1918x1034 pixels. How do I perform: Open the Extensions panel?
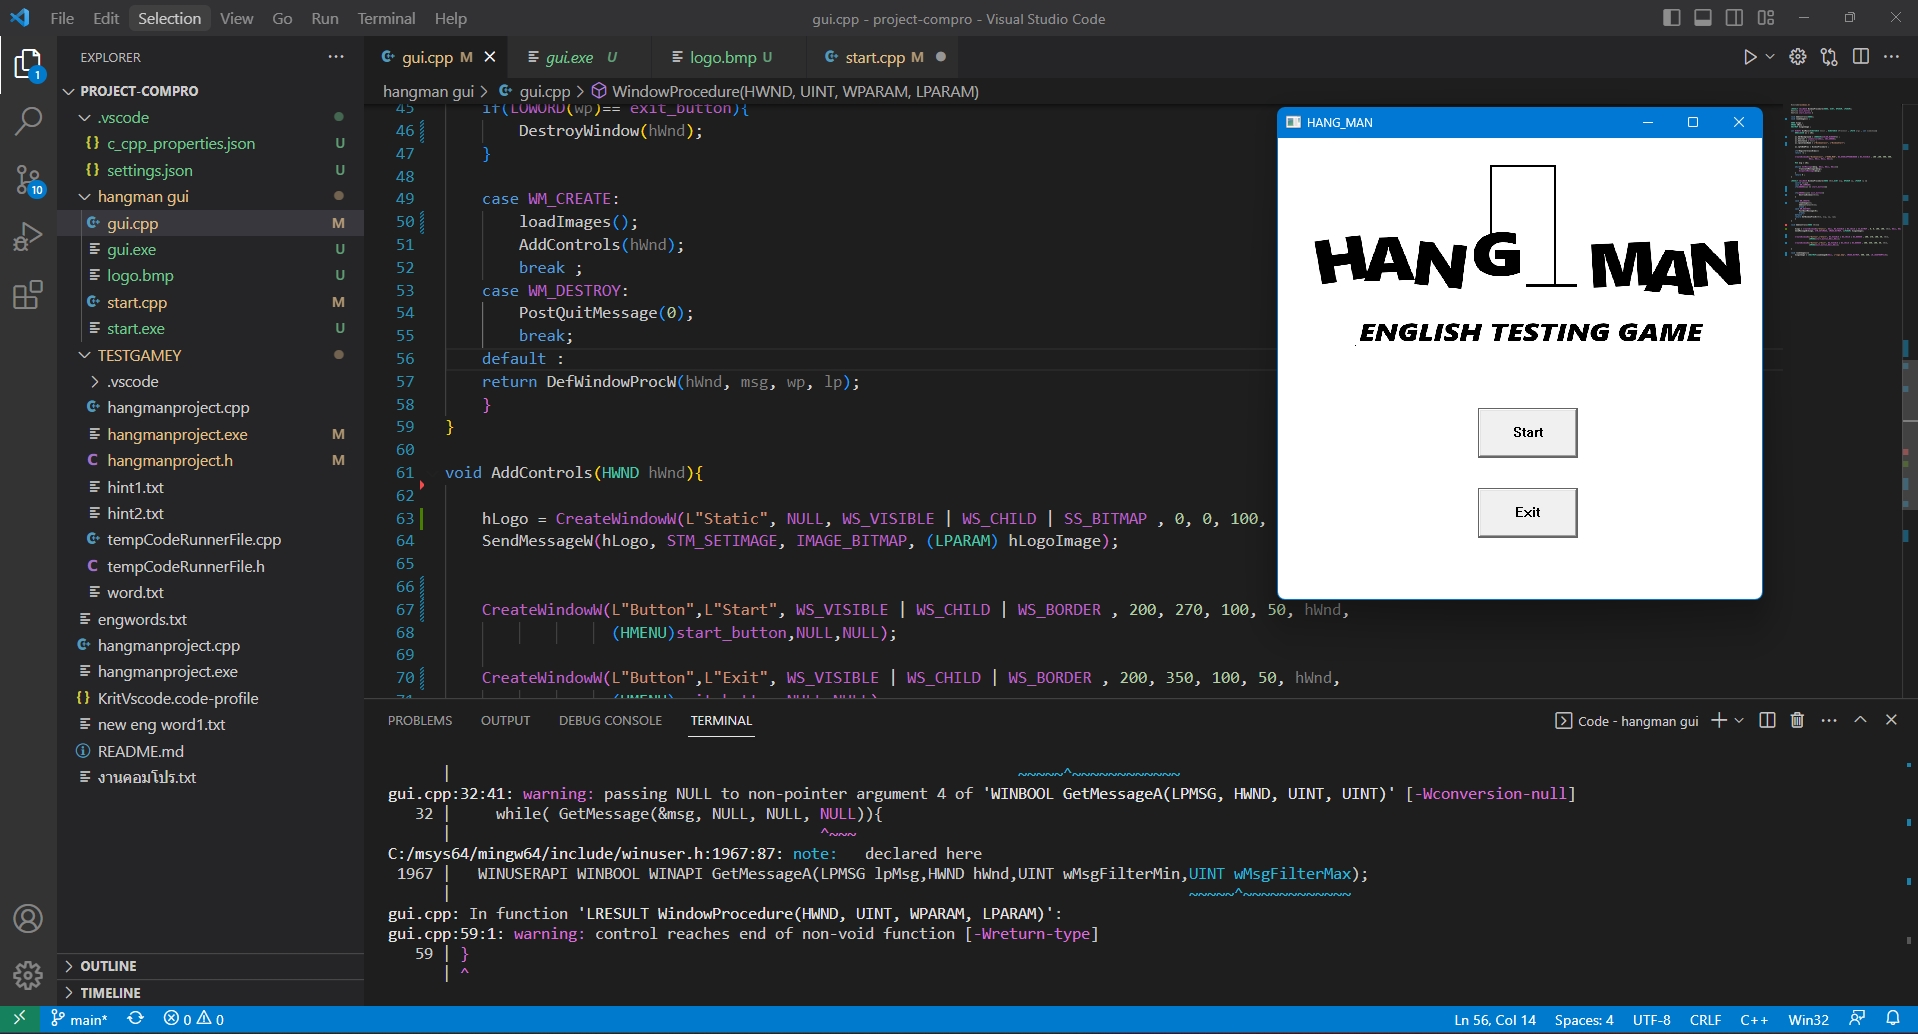(x=28, y=293)
